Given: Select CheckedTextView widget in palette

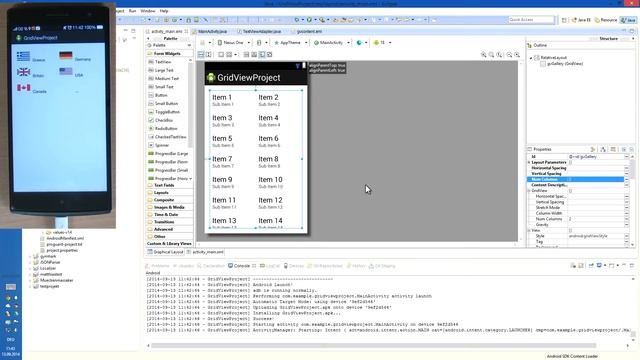Looking at the screenshot, I should coord(171,137).
